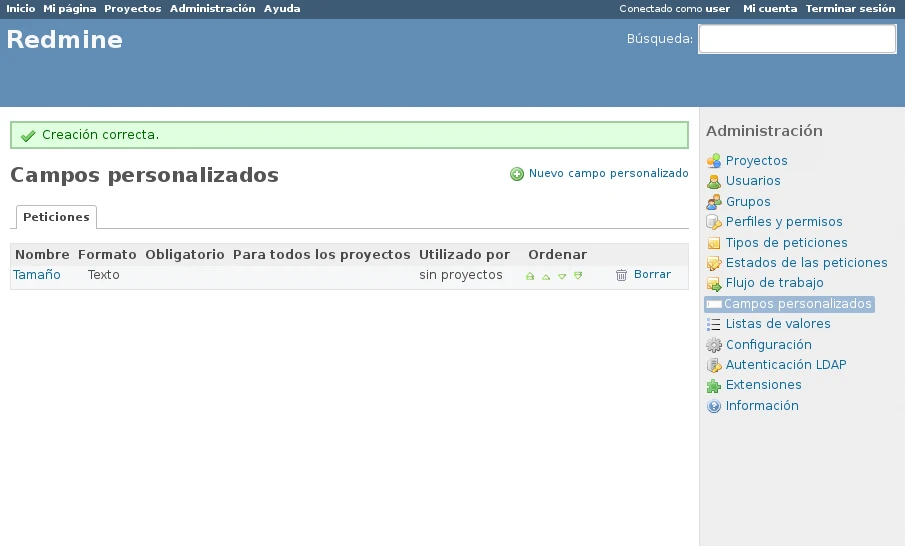Image resolution: width=905 pixels, height=546 pixels.
Task: Open Usuarios from the administration sidebar
Action: (x=752, y=181)
